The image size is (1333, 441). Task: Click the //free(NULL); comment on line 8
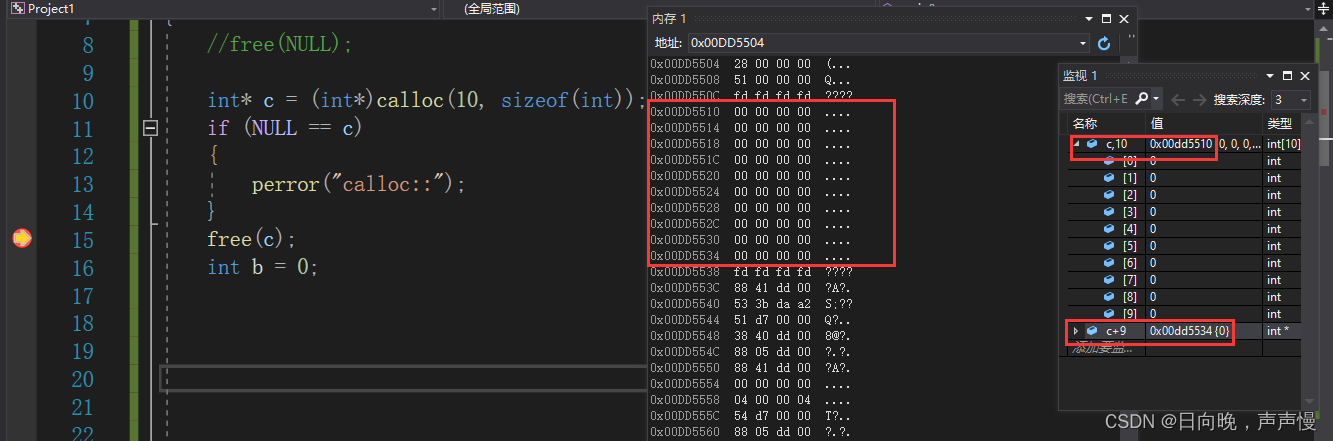click(x=280, y=45)
